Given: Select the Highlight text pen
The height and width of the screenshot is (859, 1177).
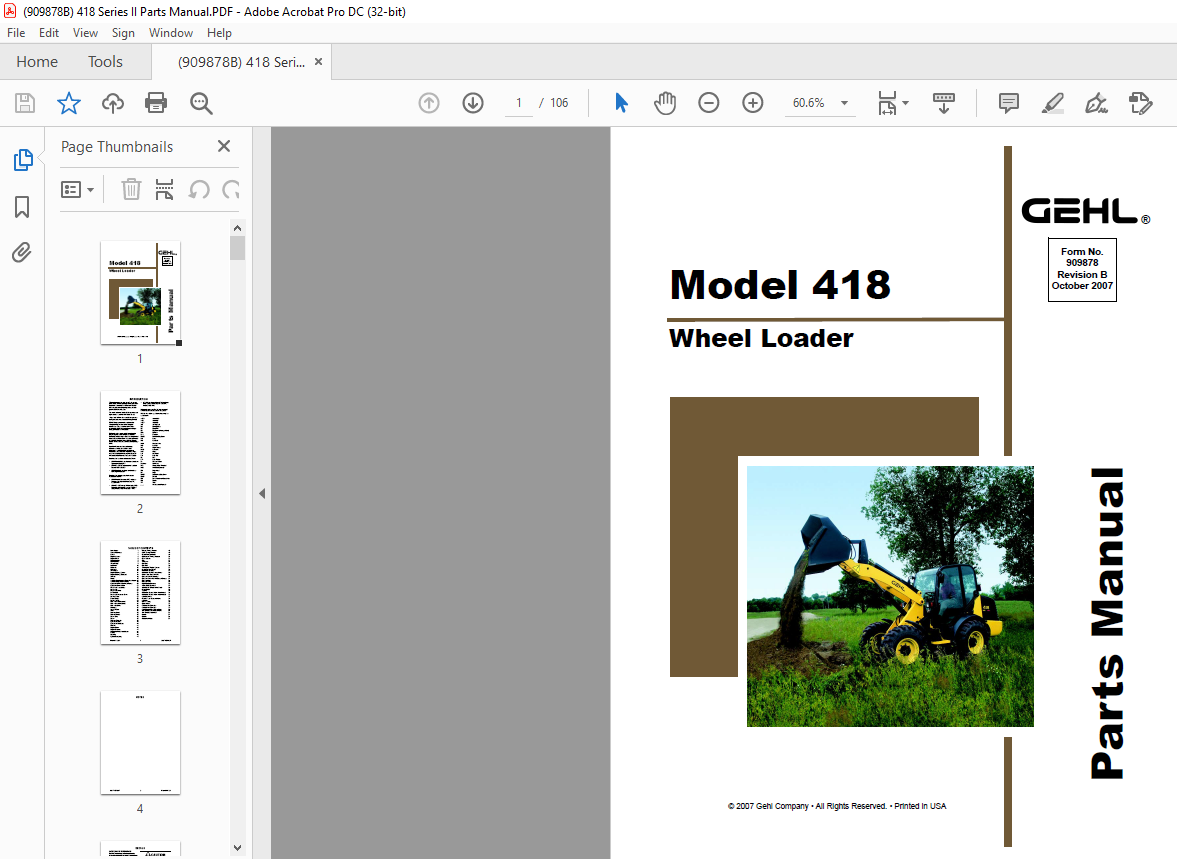Looking at the screenshot, I should (1052, 103).
